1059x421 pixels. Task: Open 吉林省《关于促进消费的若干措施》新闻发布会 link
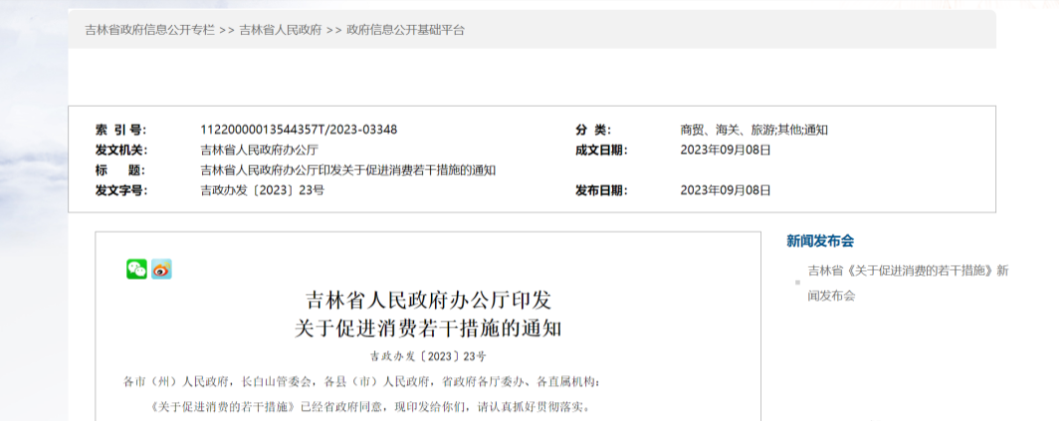(x=907, y=271)
